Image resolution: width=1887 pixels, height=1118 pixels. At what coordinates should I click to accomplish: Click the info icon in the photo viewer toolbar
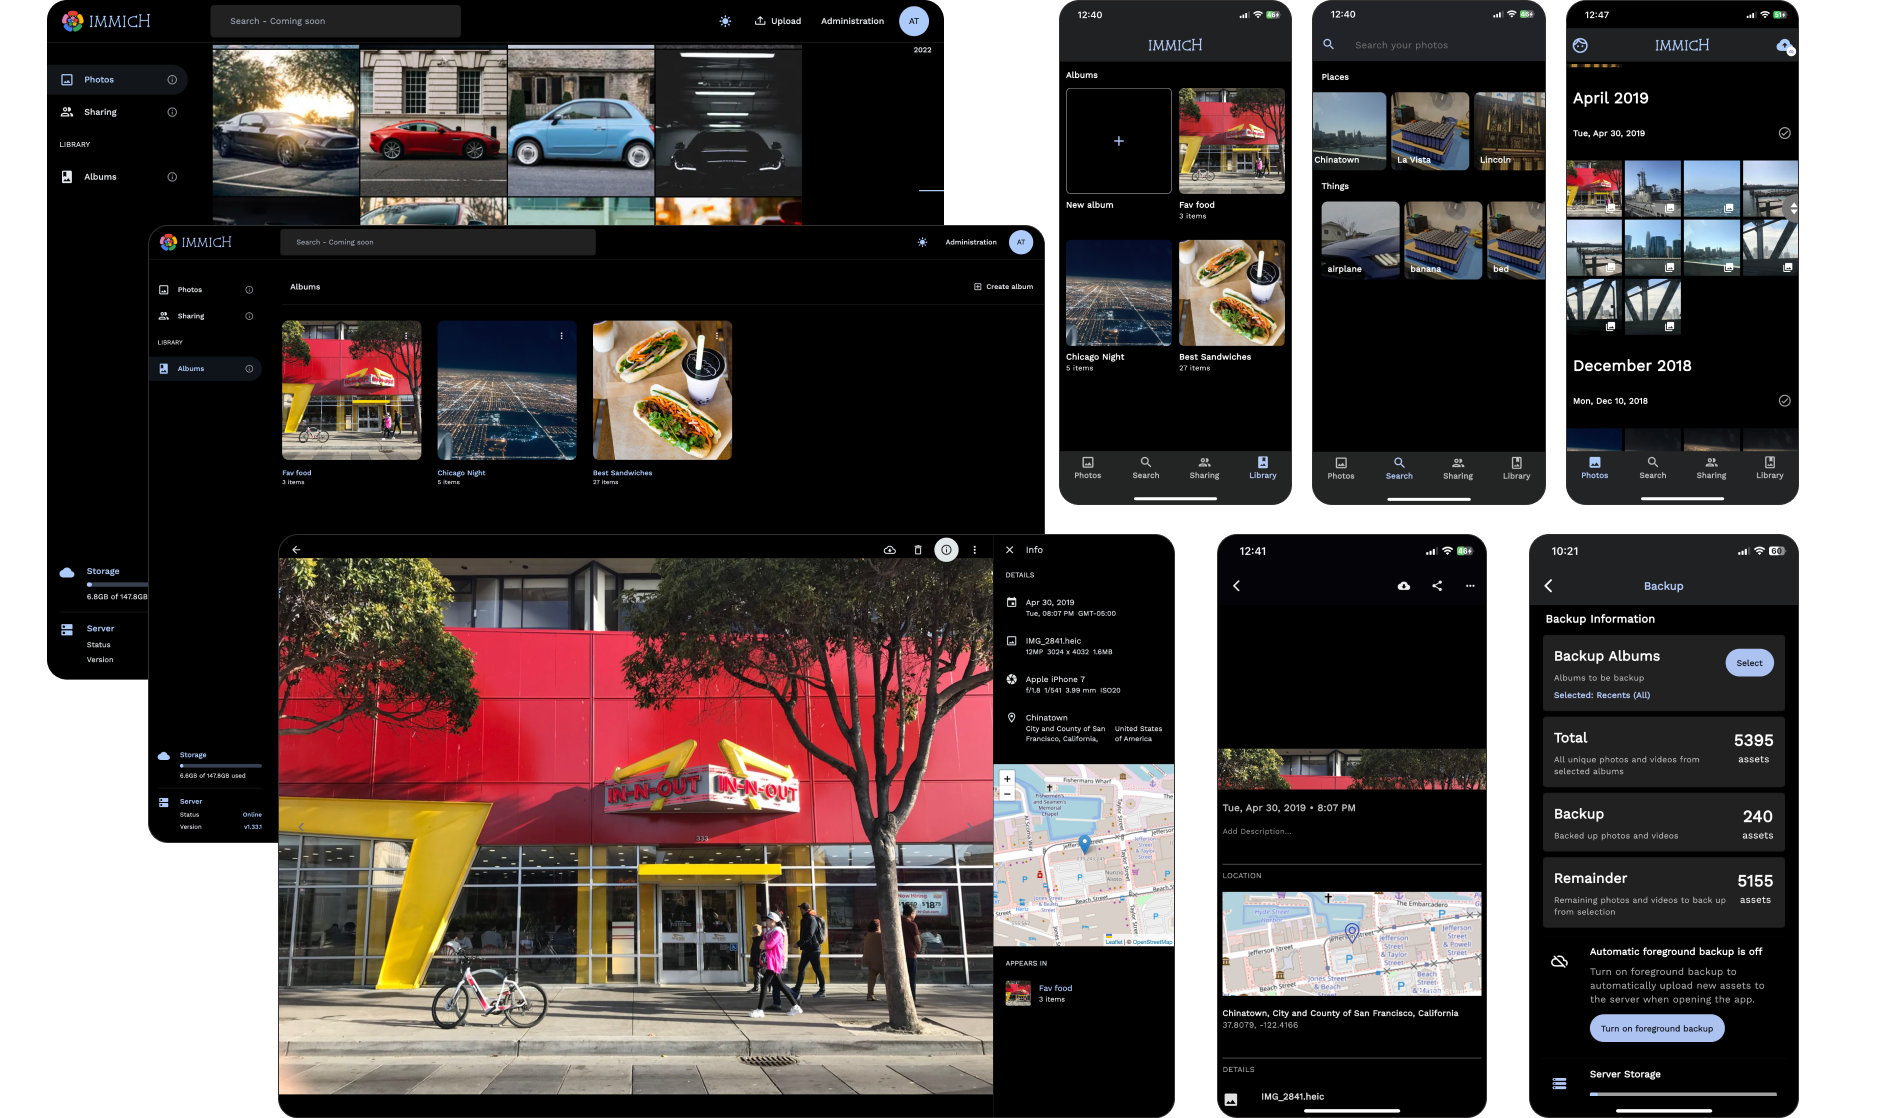(946, 550)
